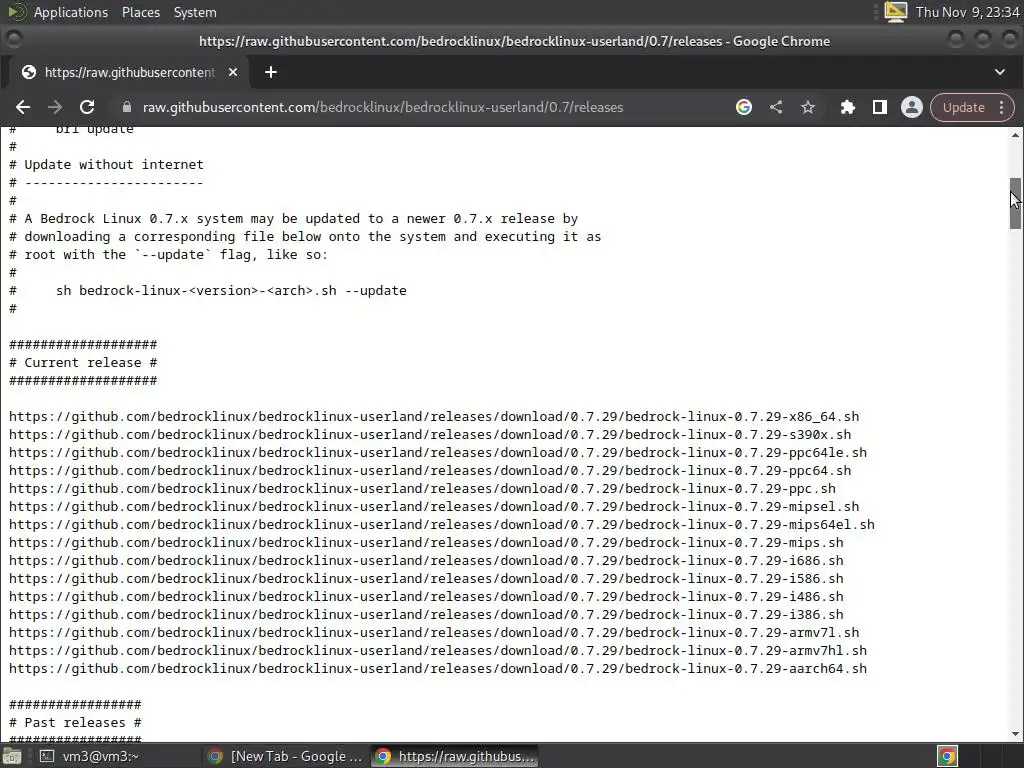1024x768 pixels.
Task: Close the raw.githubusercontent tab
Action: pyautogui.click(x=232, y=72)
